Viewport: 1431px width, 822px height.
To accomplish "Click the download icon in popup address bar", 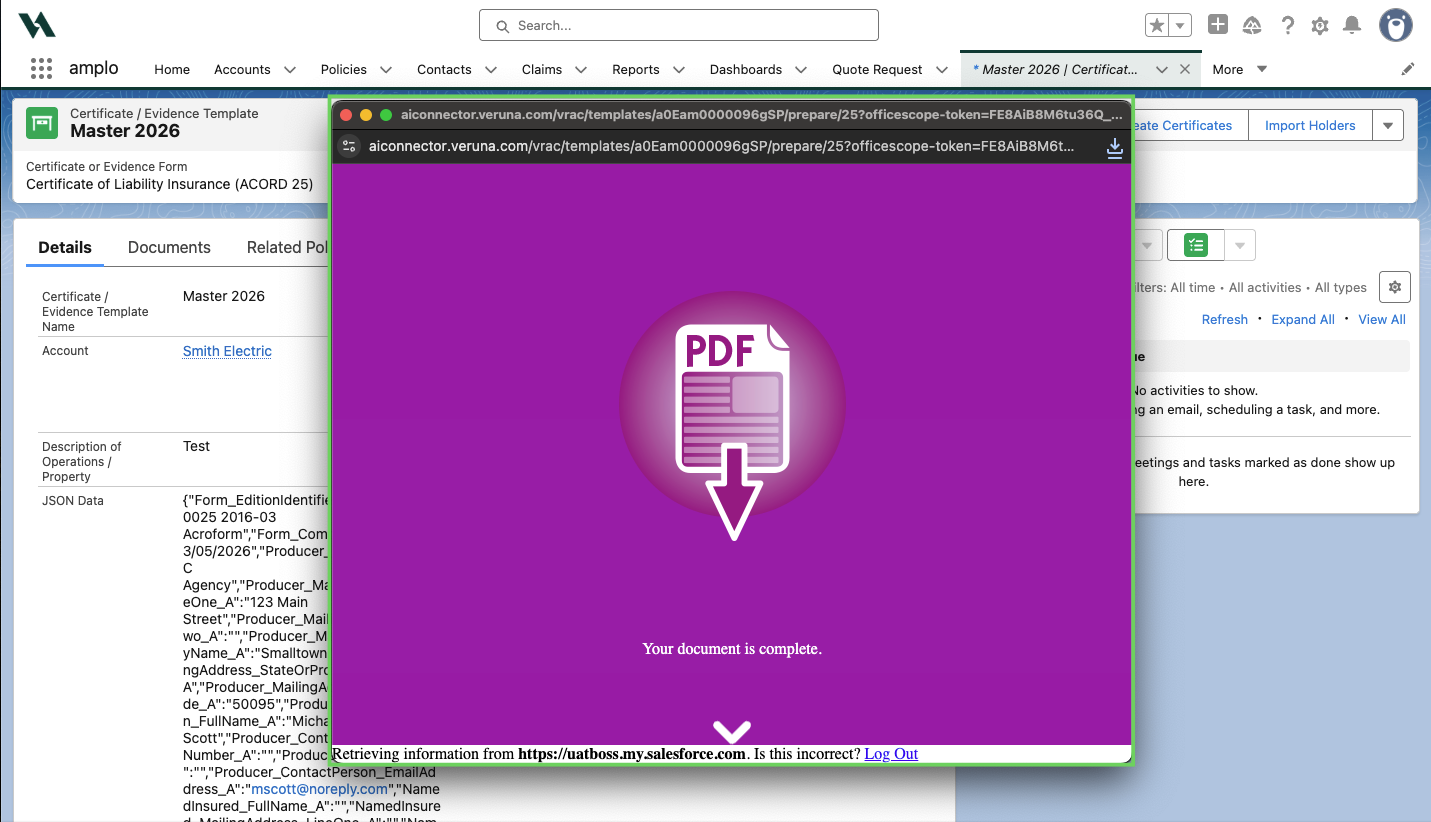I will (1115, 147).
